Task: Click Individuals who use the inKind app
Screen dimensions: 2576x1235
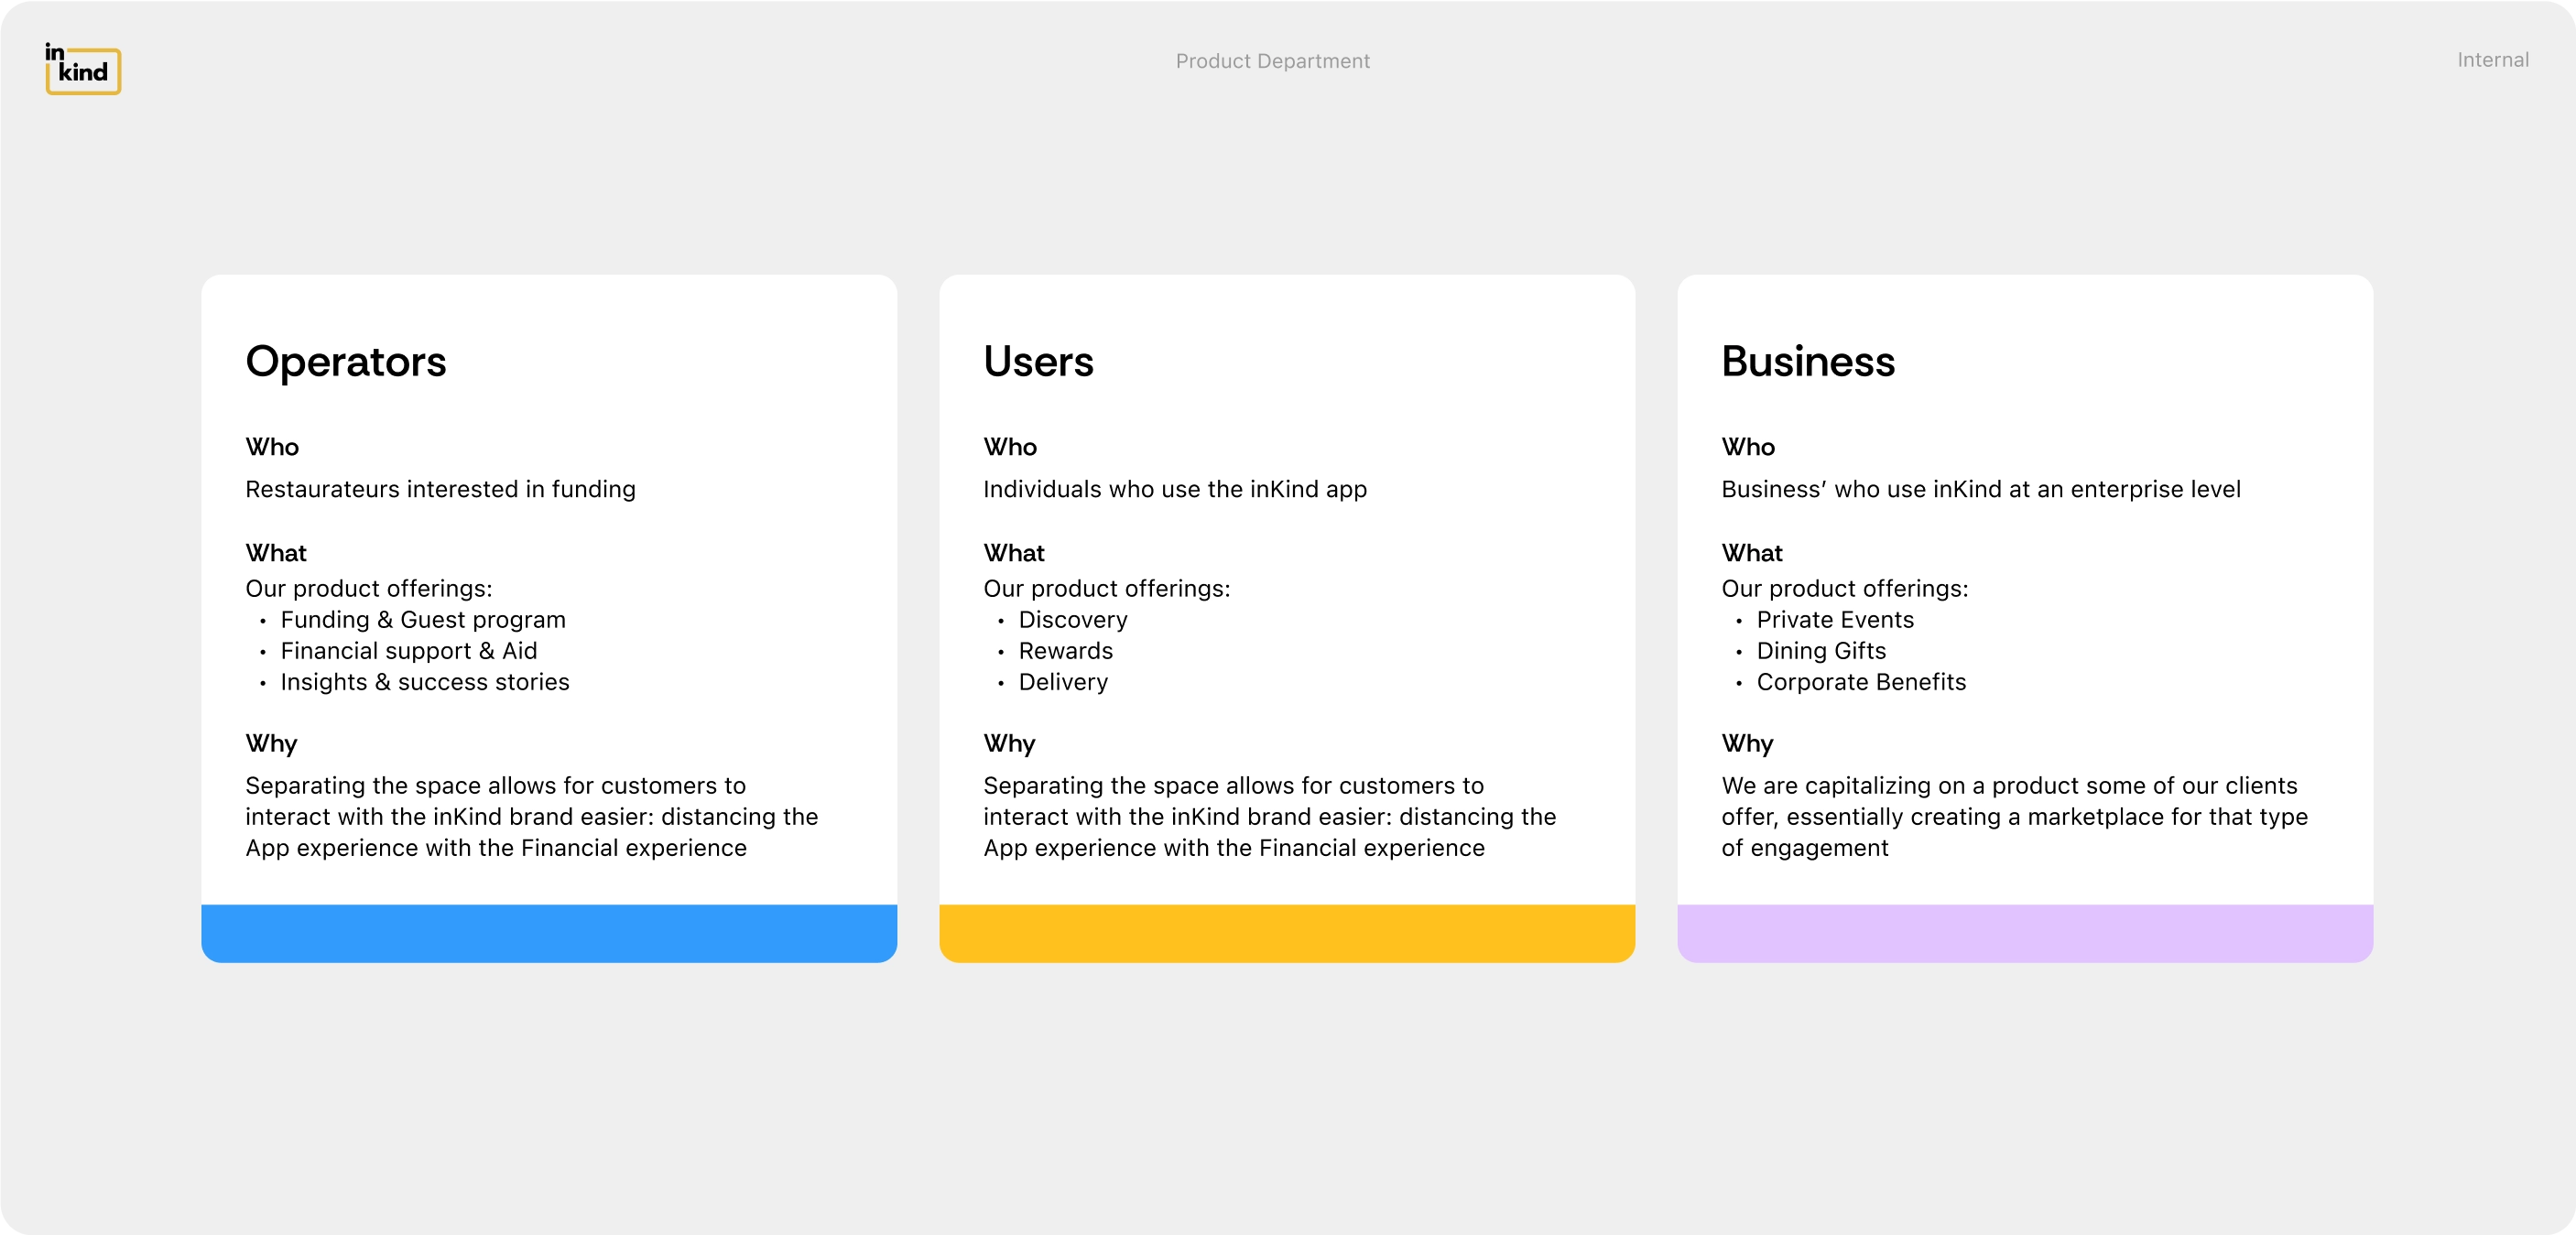Action: 1174,489
